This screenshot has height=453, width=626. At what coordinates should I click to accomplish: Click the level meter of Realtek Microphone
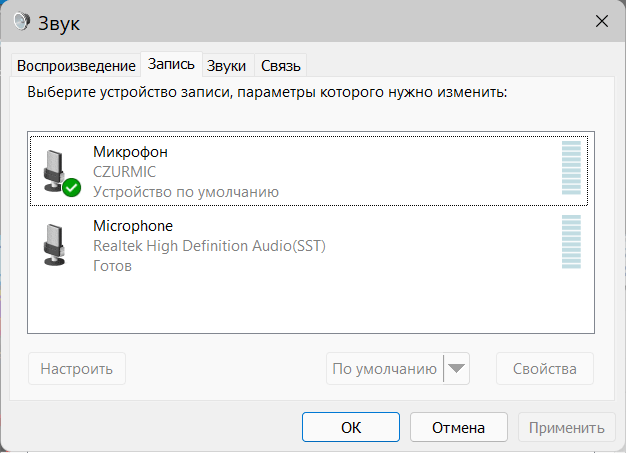[571, 243]
